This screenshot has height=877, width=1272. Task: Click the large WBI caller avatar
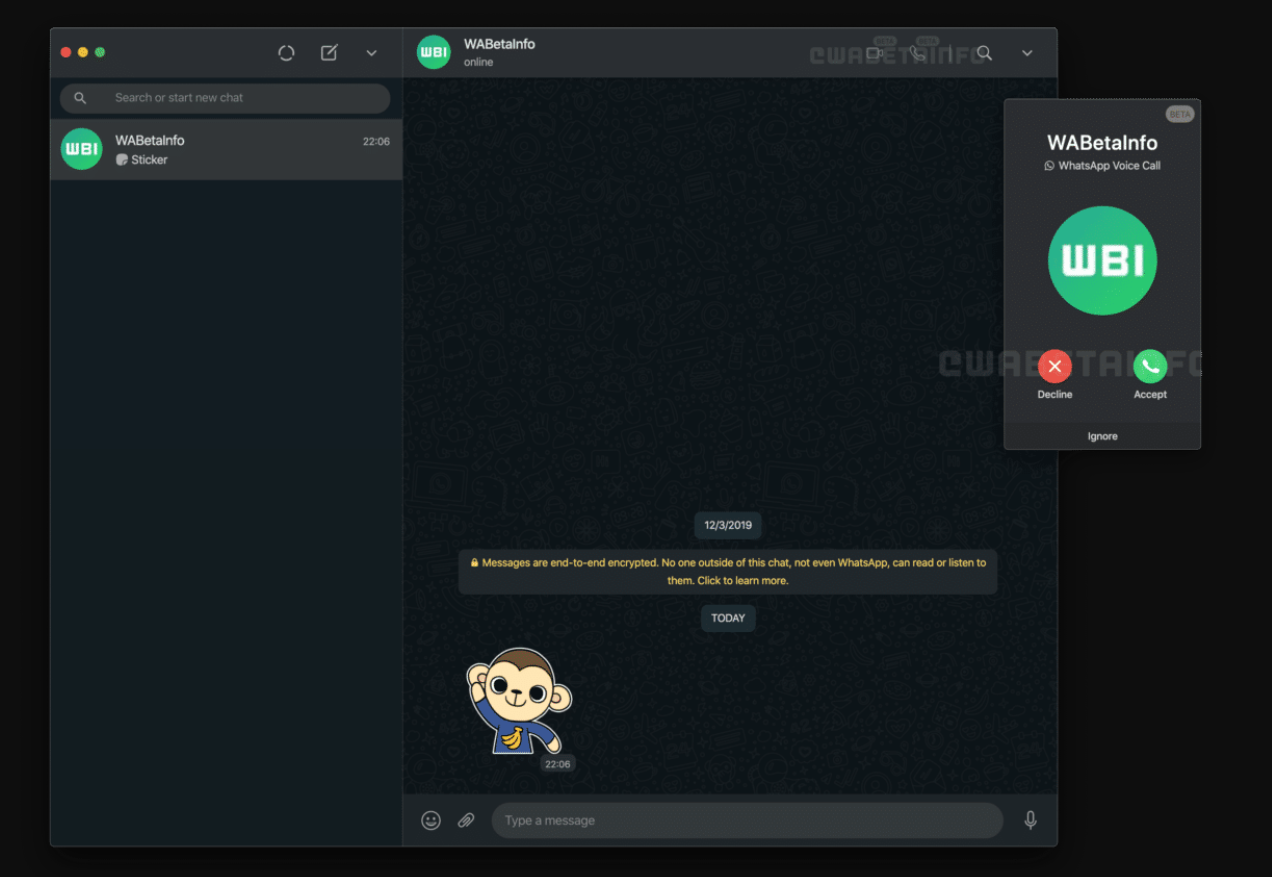click(1102, 261)
